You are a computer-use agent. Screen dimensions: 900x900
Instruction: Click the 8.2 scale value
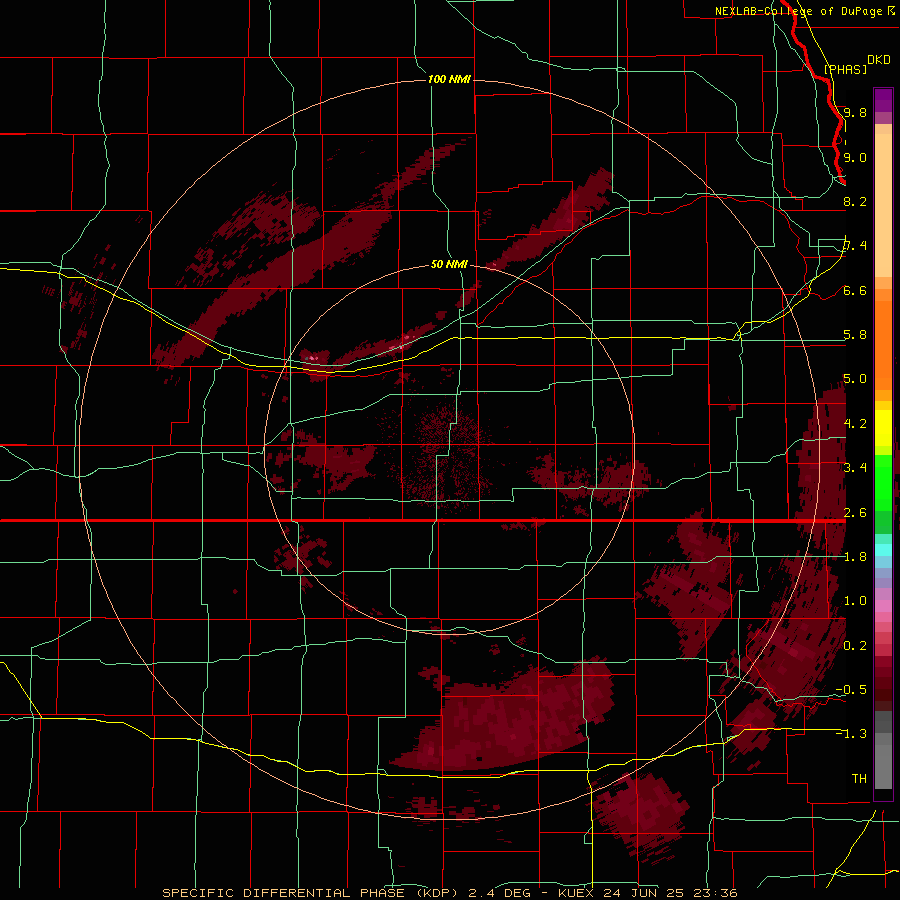point(855,201)
